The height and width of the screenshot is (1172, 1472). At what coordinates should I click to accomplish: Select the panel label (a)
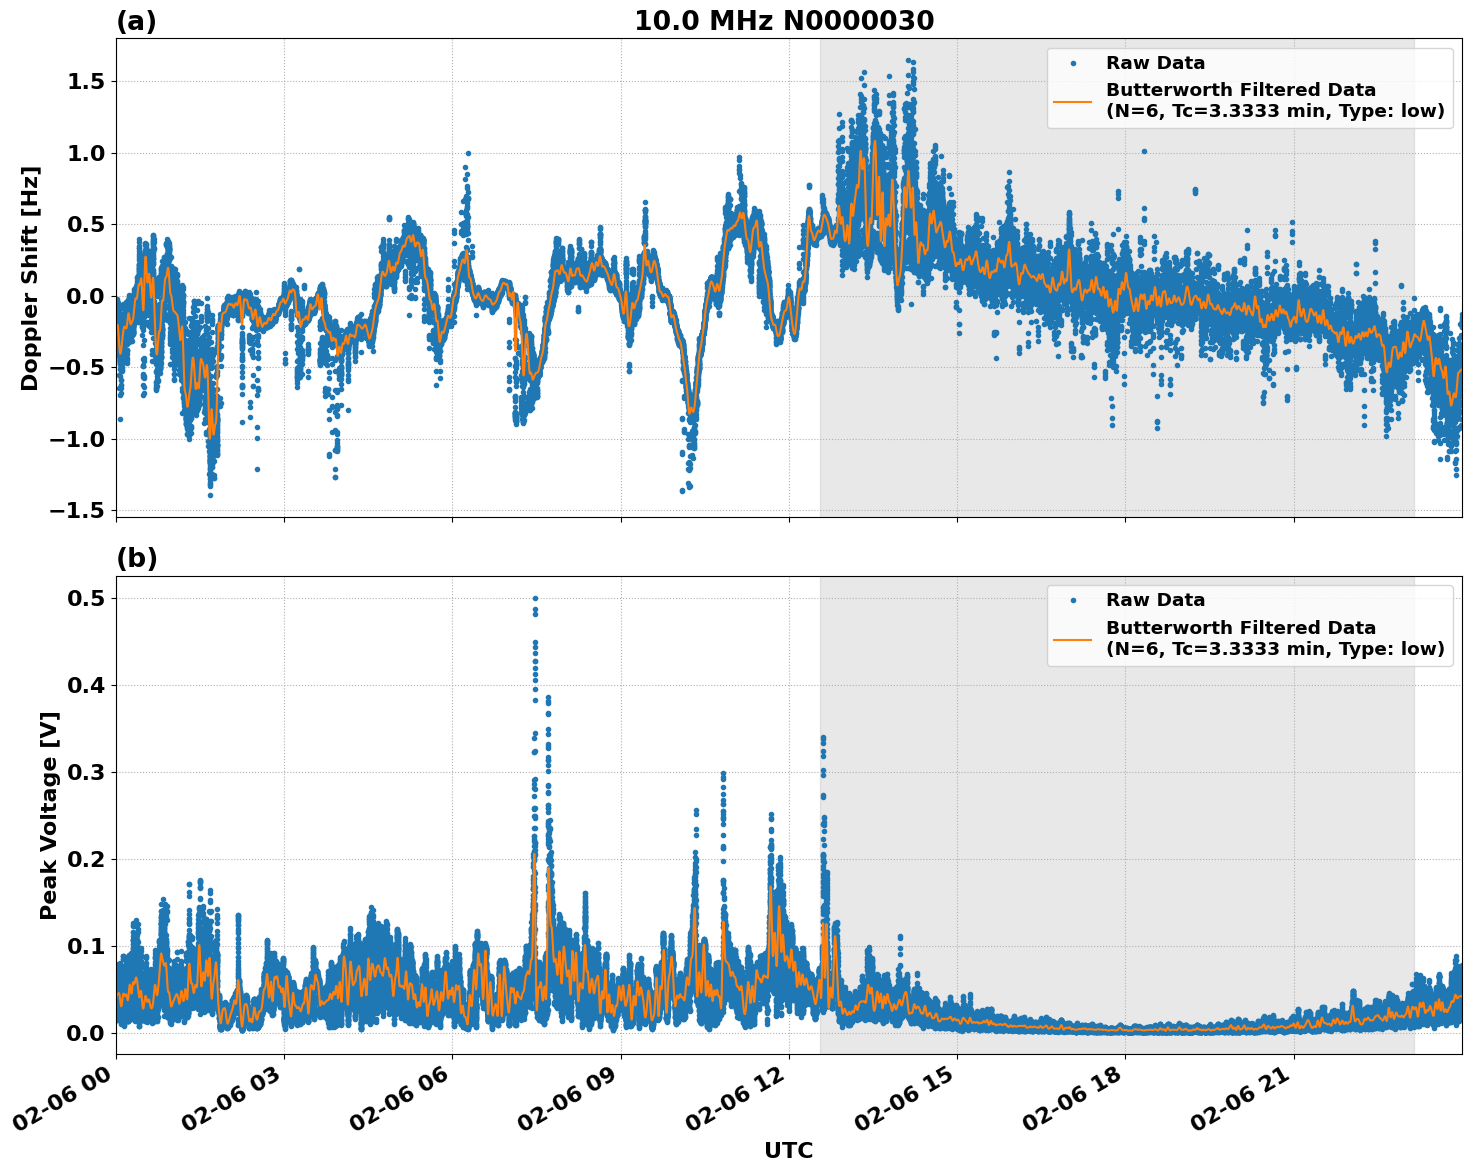tap(136, 18)
